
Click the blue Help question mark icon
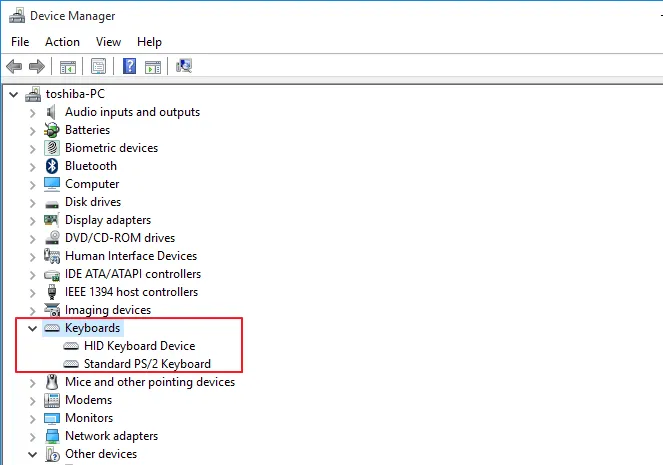(x=129, y=67)
